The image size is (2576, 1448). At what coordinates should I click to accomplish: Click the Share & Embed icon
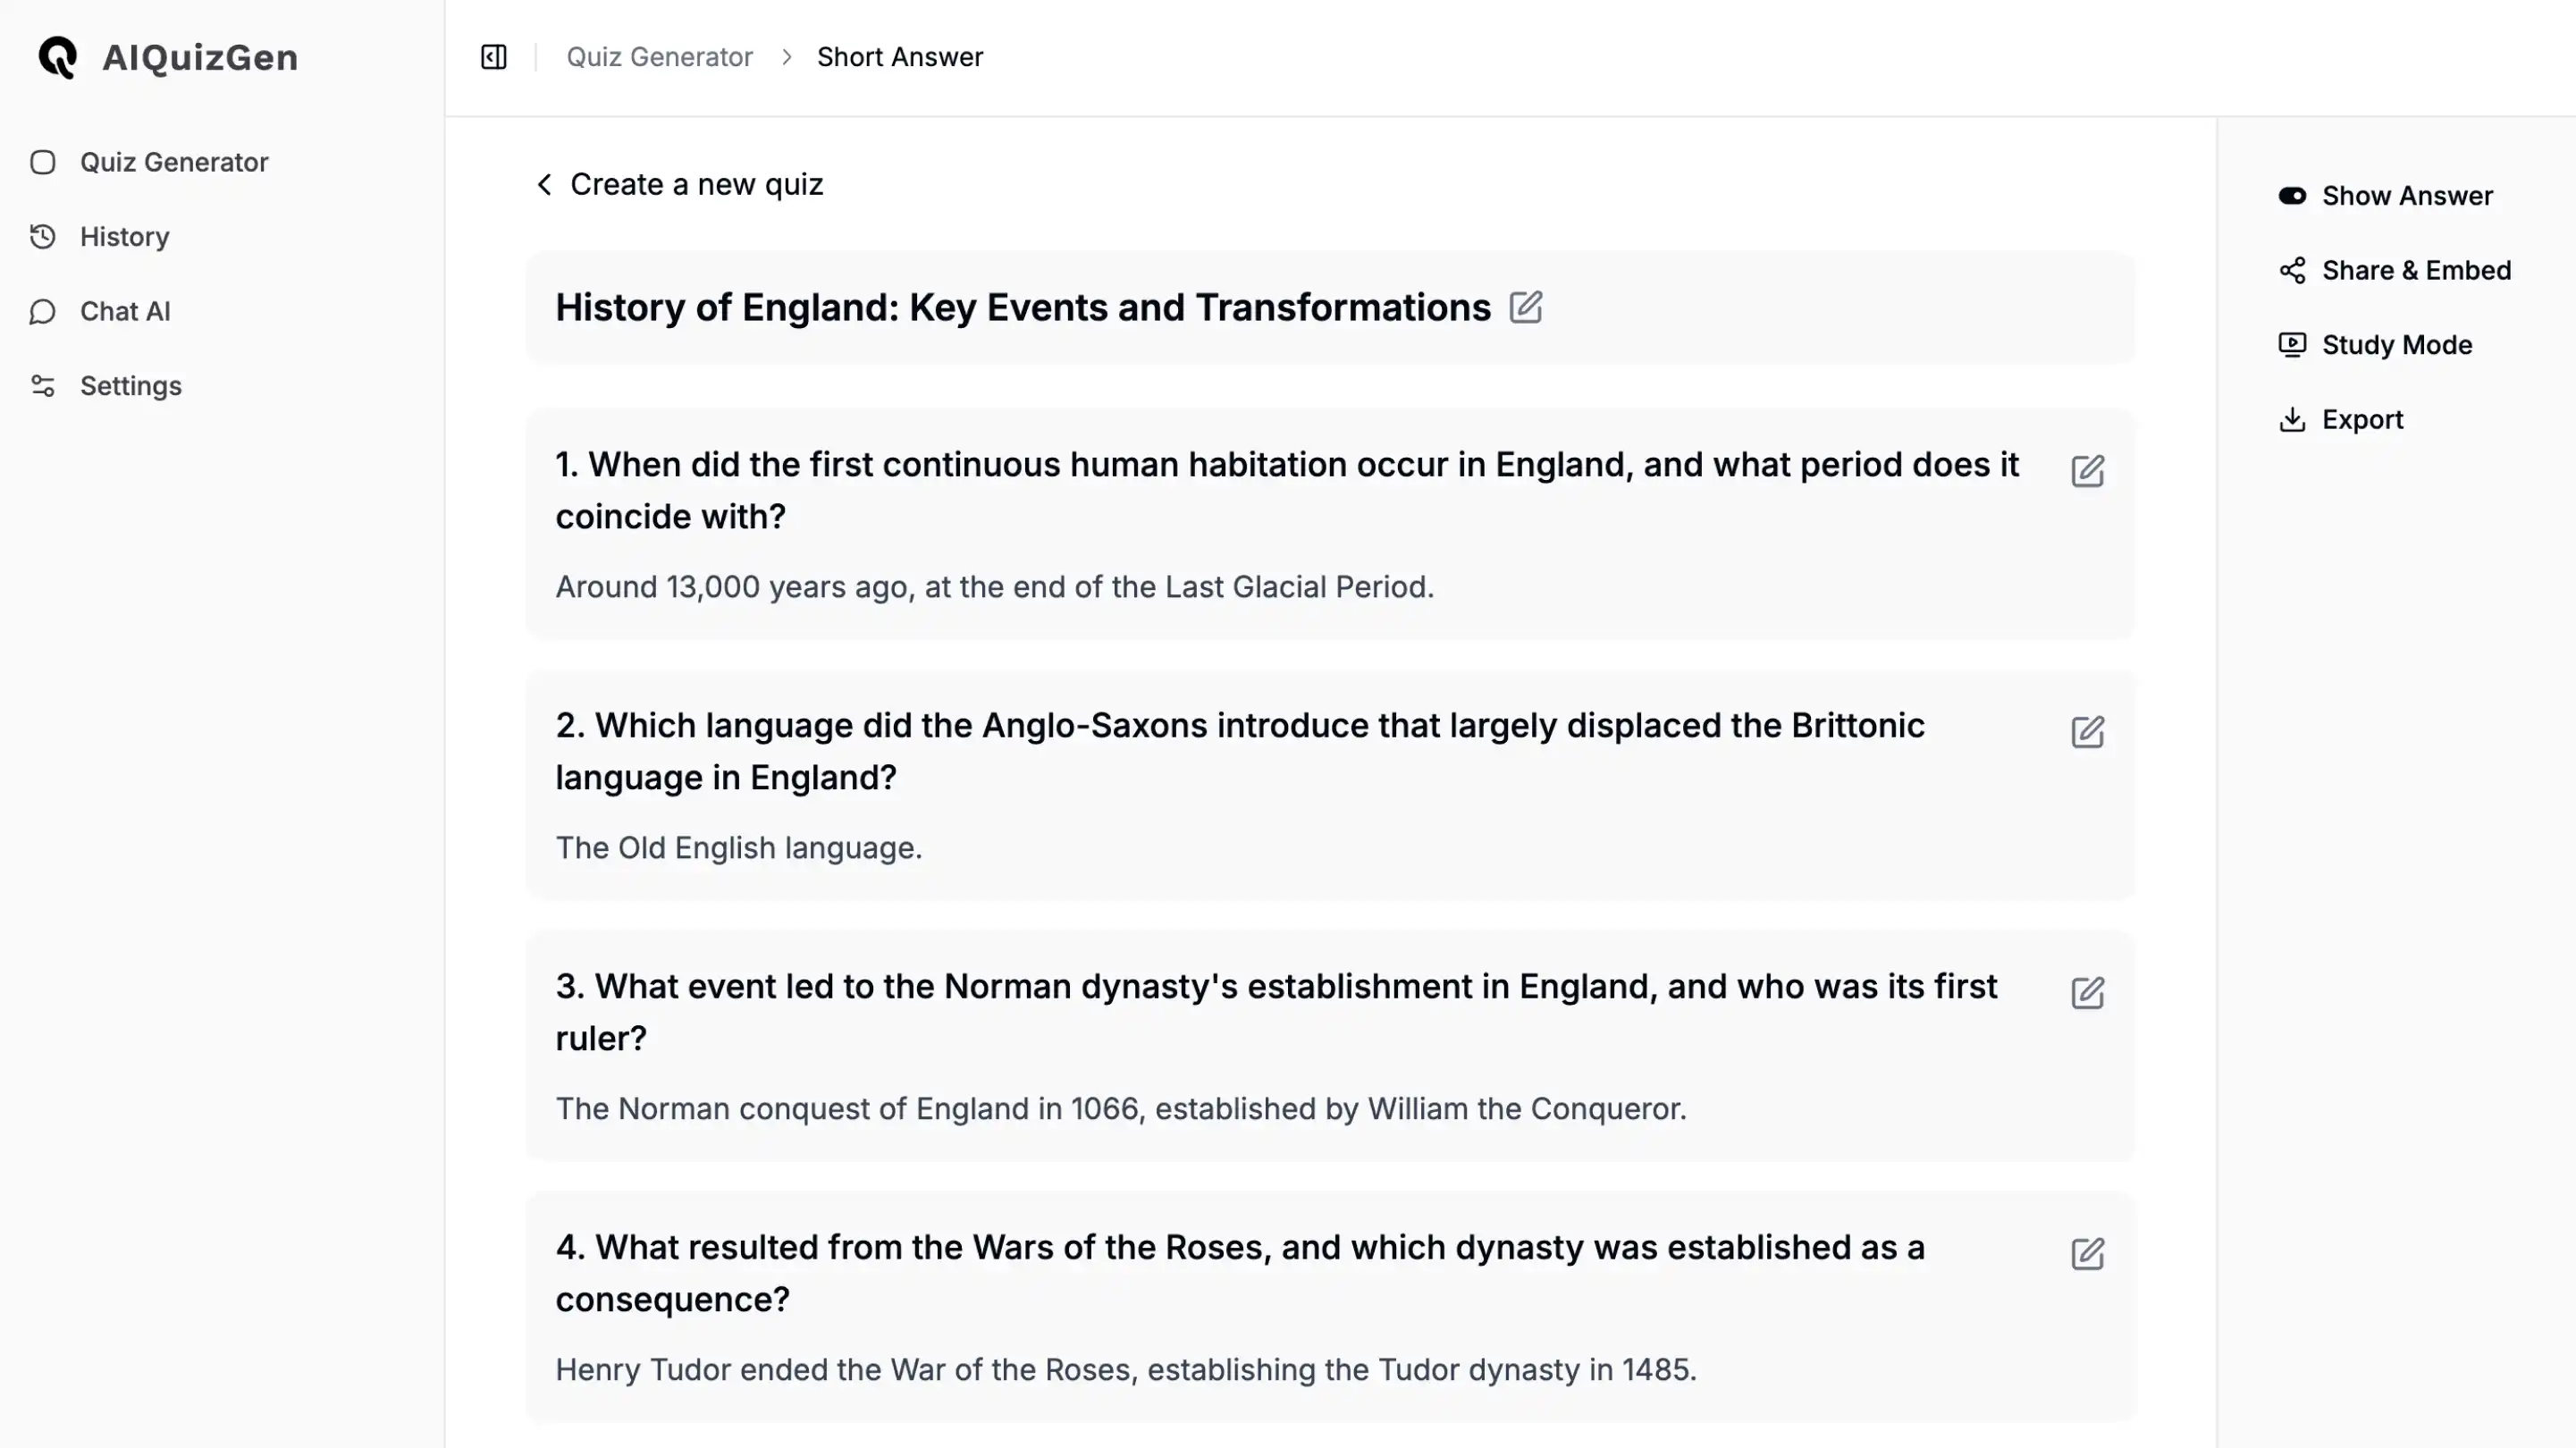click(2293, 269)
